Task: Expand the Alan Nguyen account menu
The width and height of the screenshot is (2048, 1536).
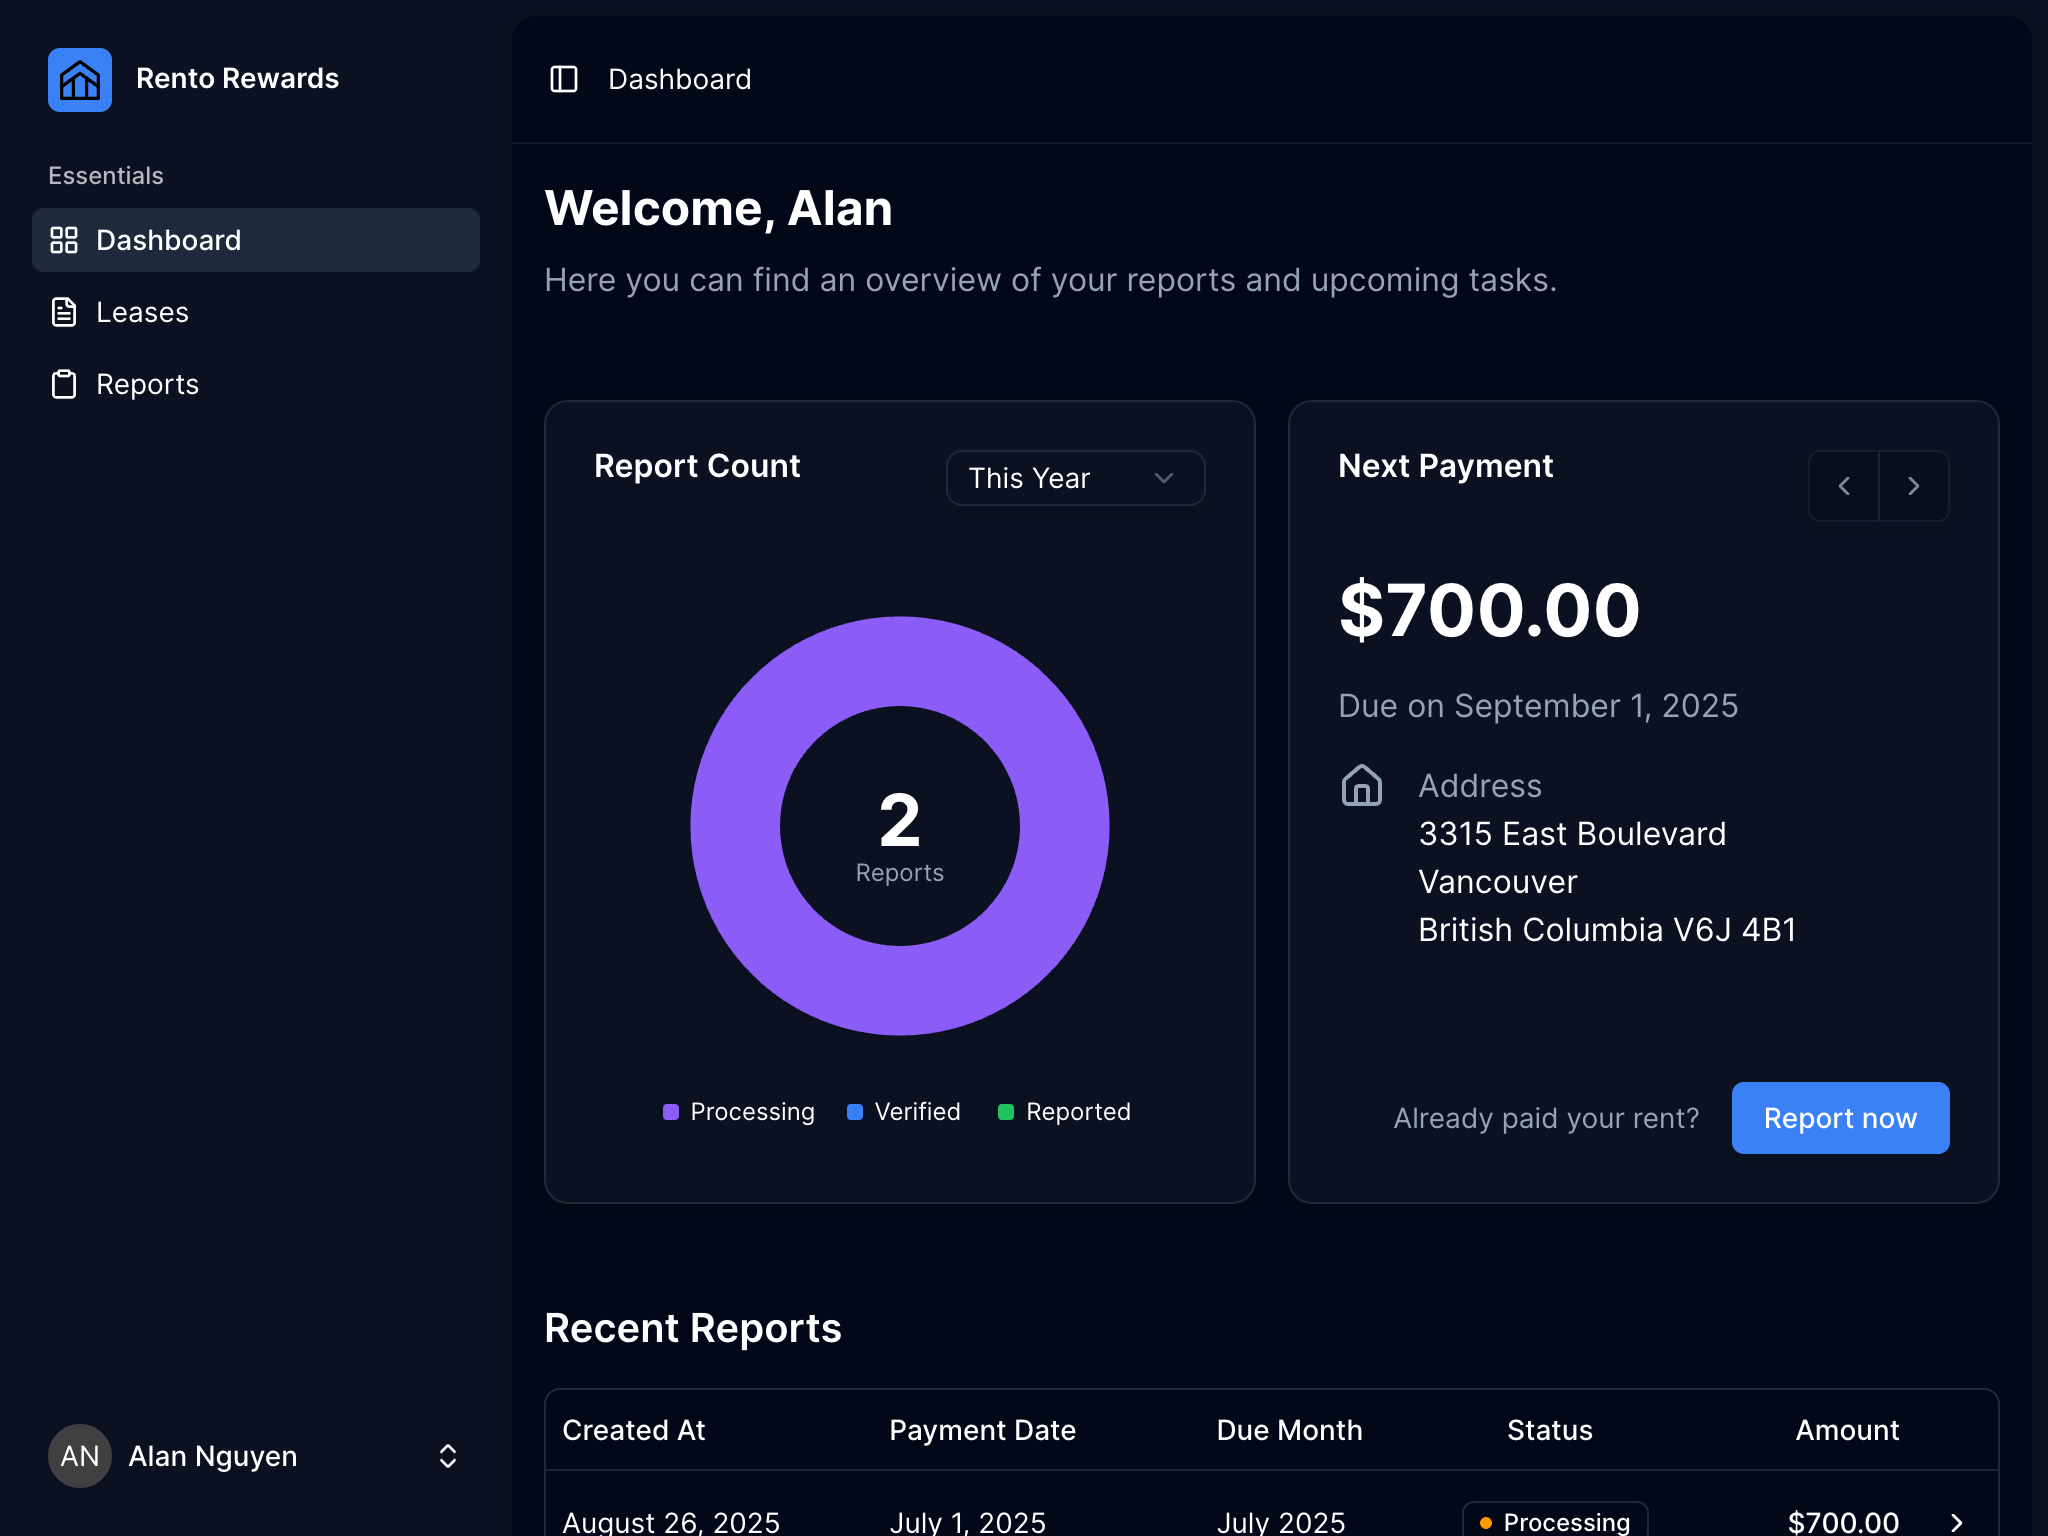Action: [448, 1456]
